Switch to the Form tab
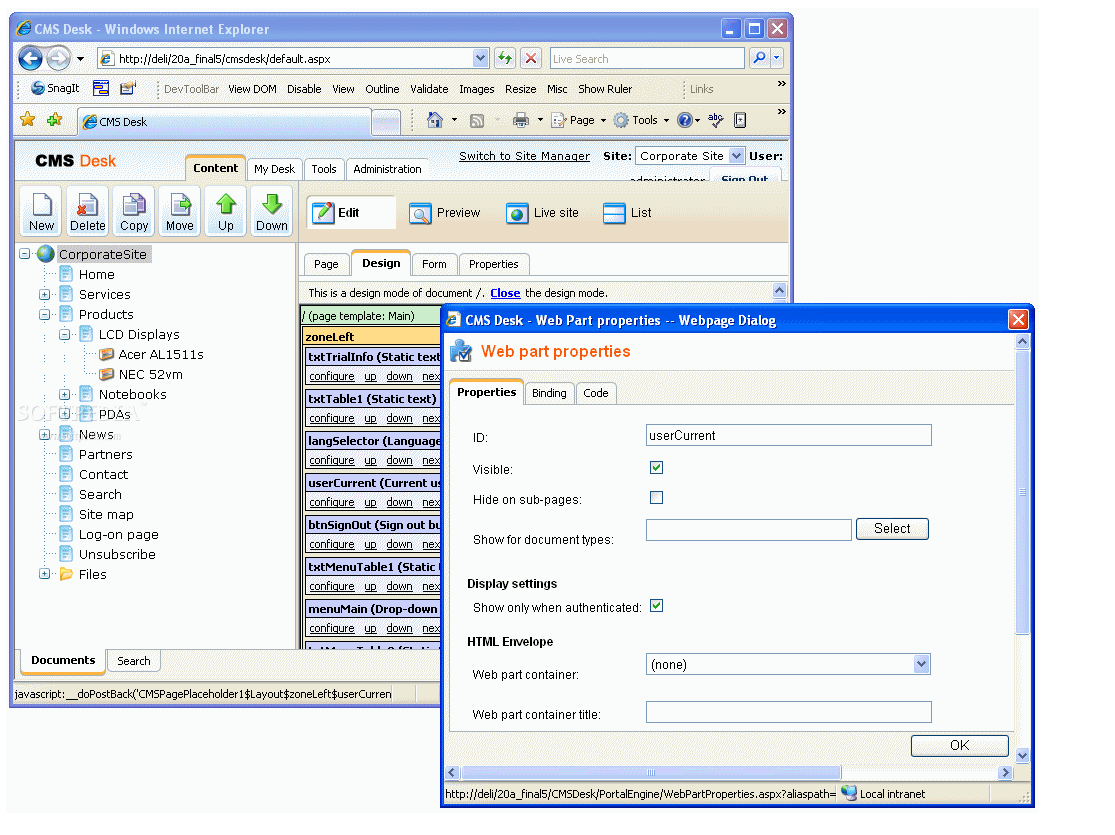The width and height of the screenshot is (1115, 835). coord(434,264)
